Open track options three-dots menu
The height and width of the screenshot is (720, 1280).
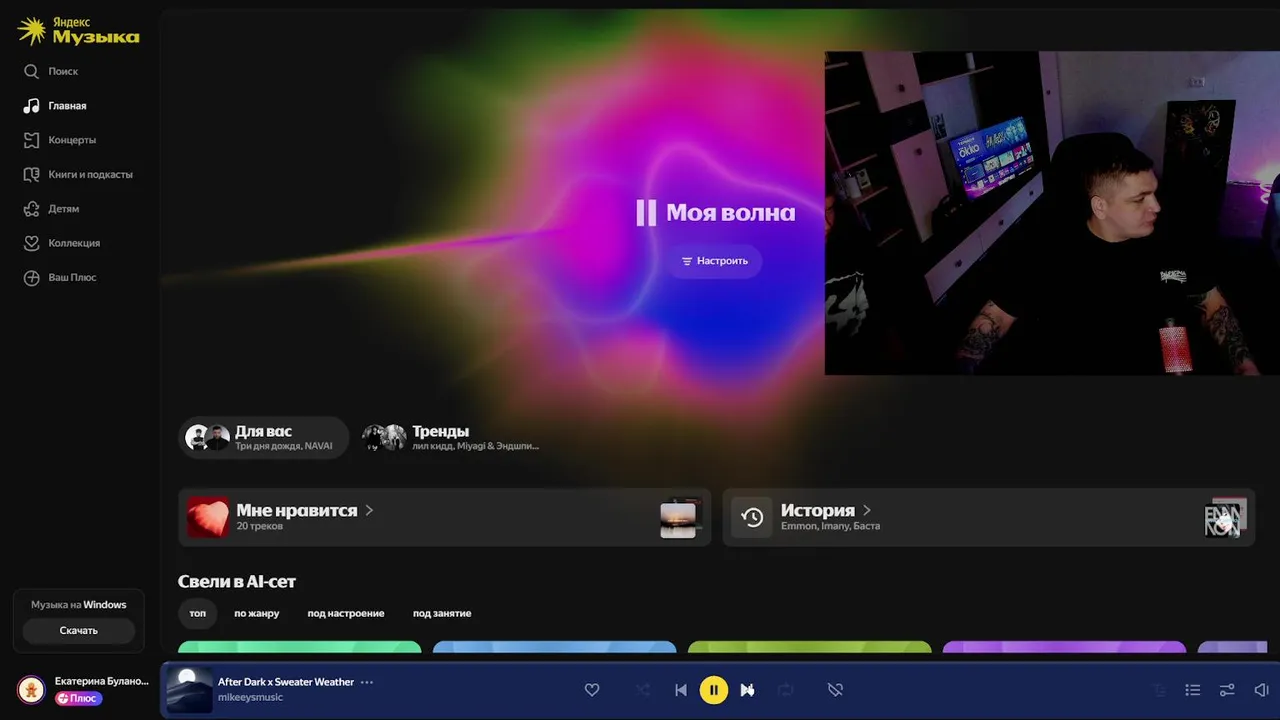(x=367, y=682)
